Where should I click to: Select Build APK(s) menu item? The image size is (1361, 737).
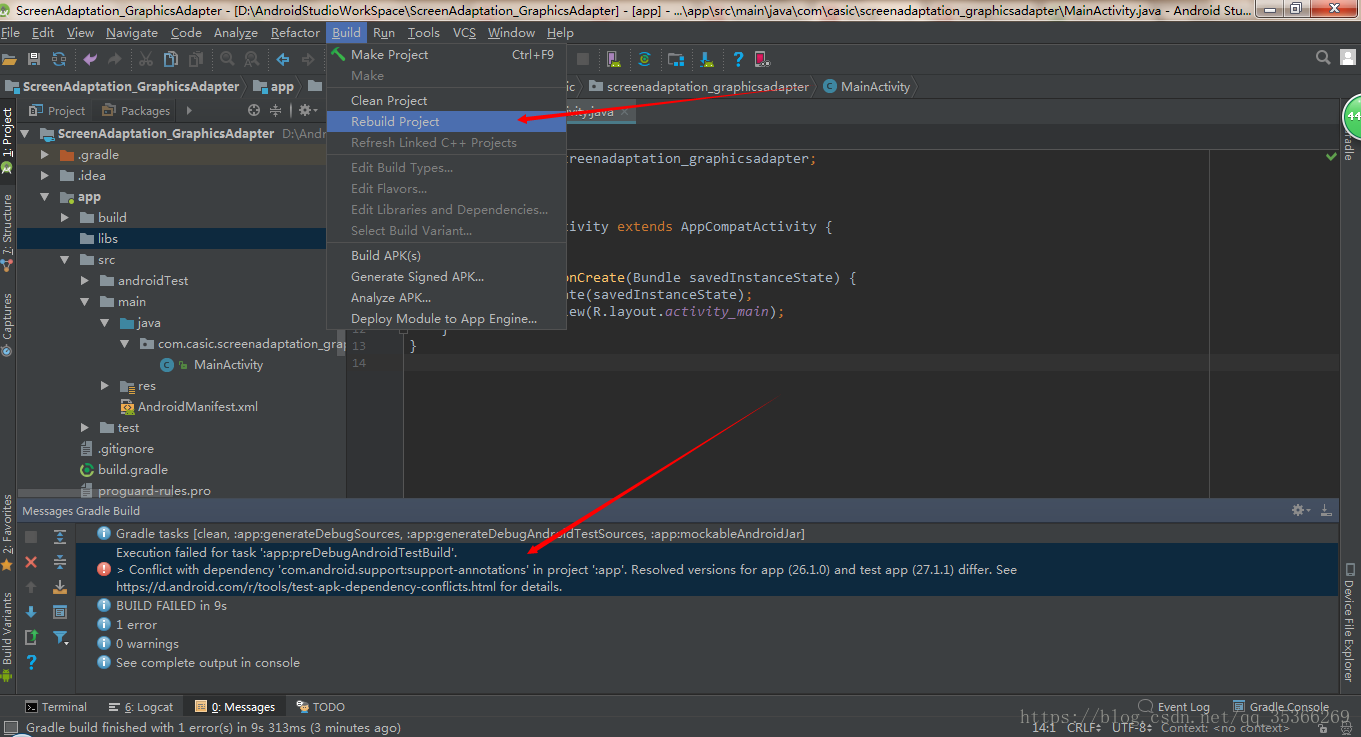(x=446, y=256)
